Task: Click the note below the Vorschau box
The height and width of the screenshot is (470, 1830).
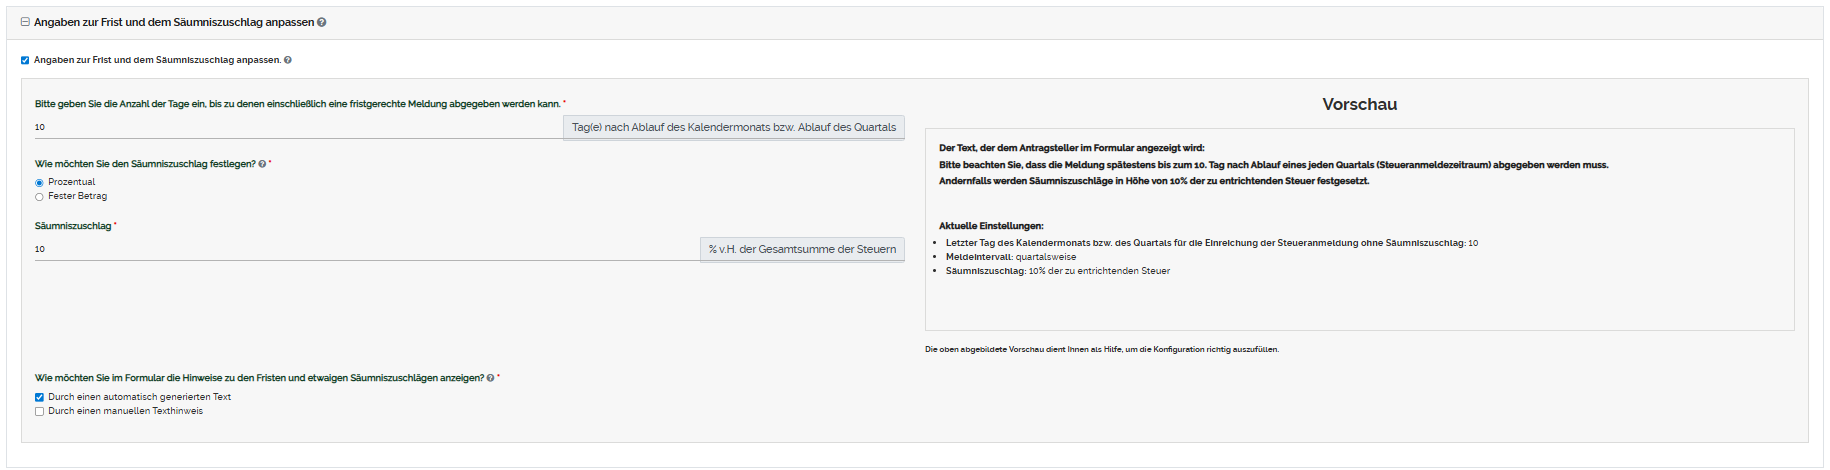Action: (x=1101, y=349)
